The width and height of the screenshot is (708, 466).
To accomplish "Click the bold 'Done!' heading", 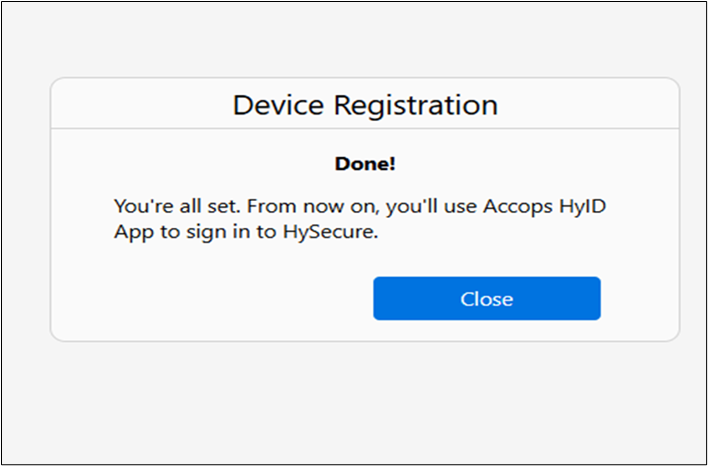I will (365, 162).
